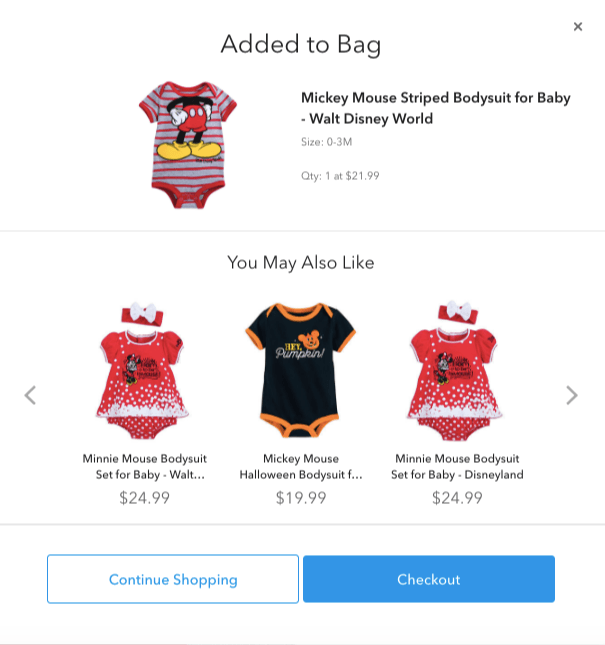Open Mickey Mouse Halloween Bodysuit title link
This screenshot has width=605, height=645.
[x=300, y=466]
